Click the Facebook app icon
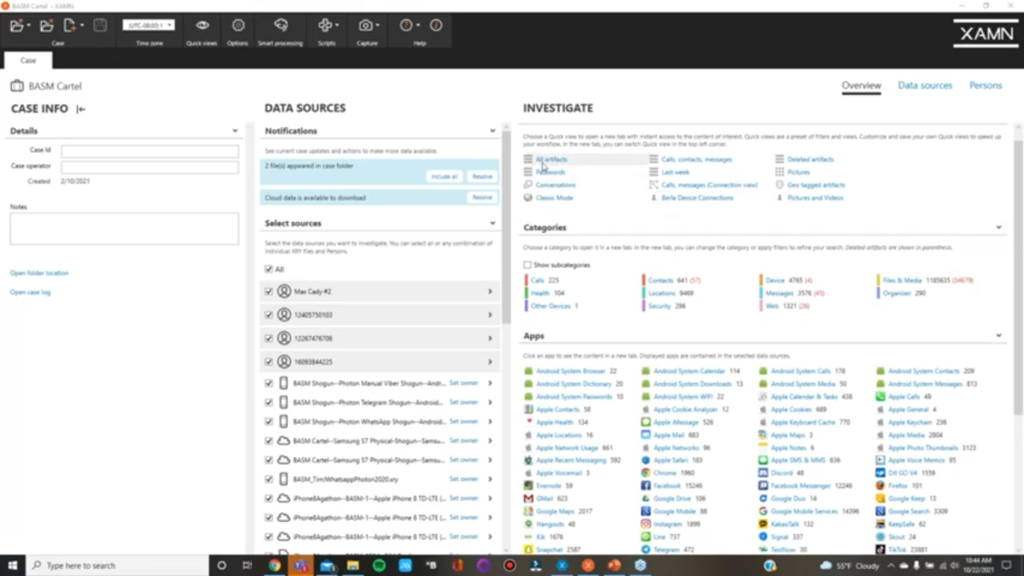Screen dimensions: 1024x576 [x=645, y=485]
